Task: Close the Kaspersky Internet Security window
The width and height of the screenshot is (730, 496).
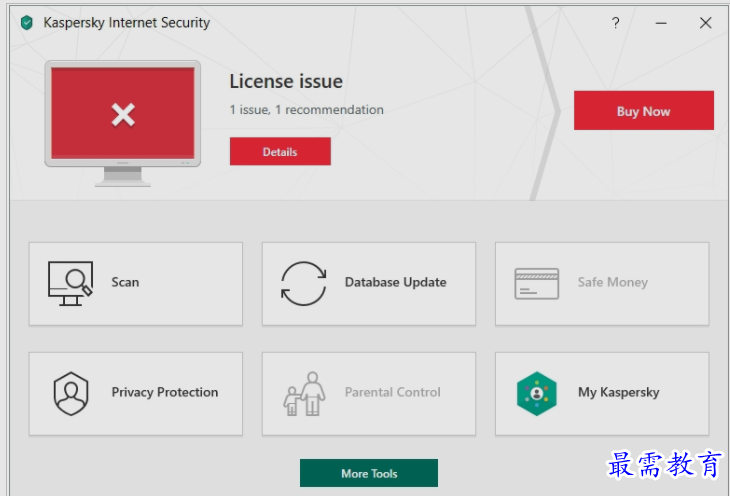Action: point(705,23)
